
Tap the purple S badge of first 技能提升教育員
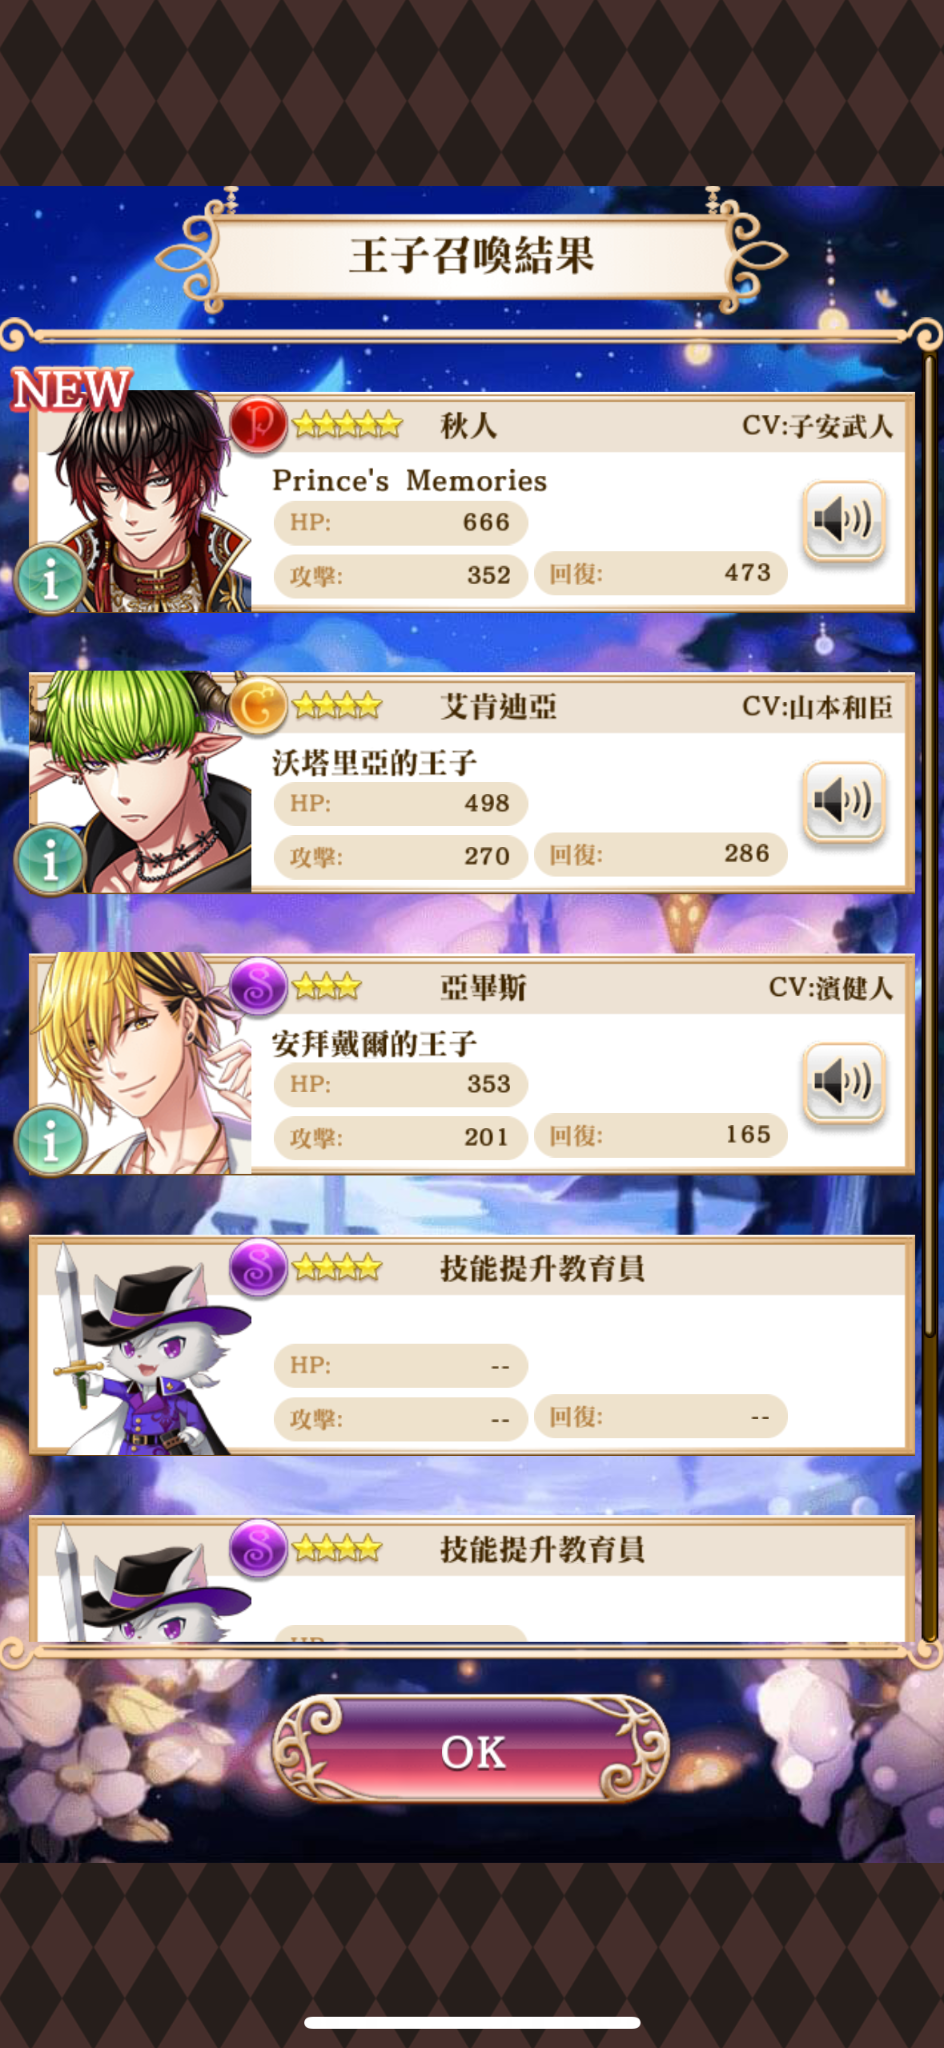click(259, 1267)
